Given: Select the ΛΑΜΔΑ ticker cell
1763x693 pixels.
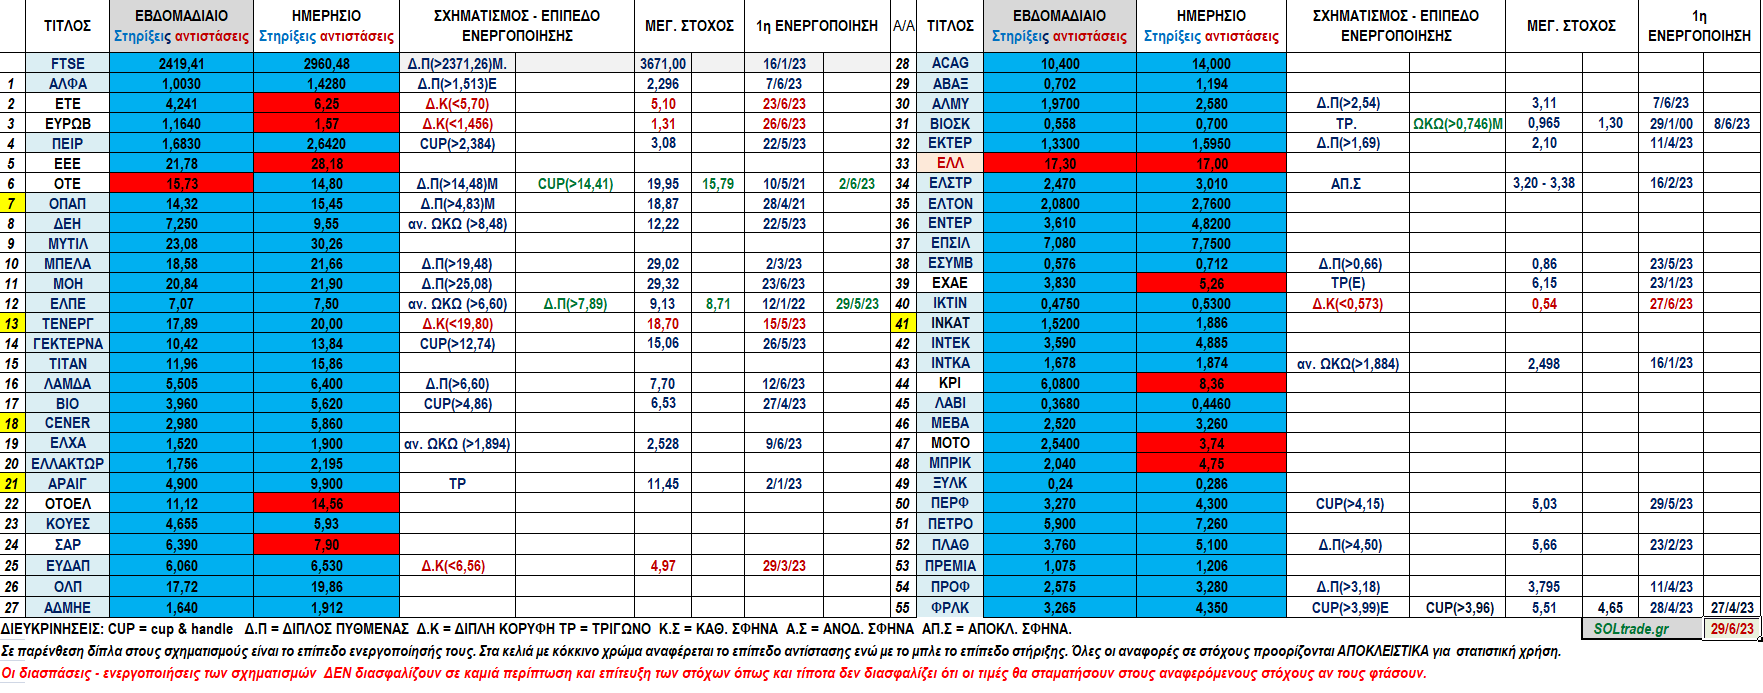Looking at the screenshot, I should (x=67, y=384).
